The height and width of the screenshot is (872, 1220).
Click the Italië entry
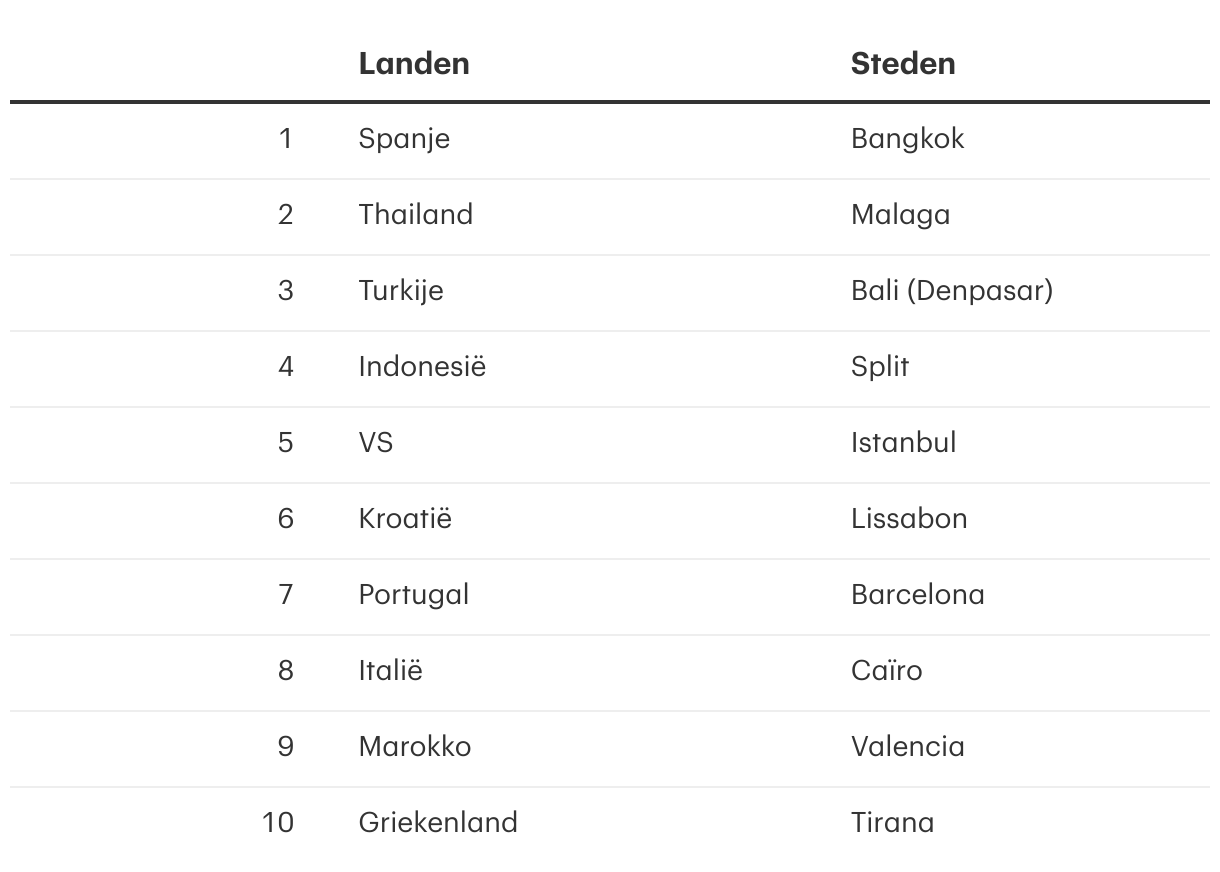[x=390, y=671]
